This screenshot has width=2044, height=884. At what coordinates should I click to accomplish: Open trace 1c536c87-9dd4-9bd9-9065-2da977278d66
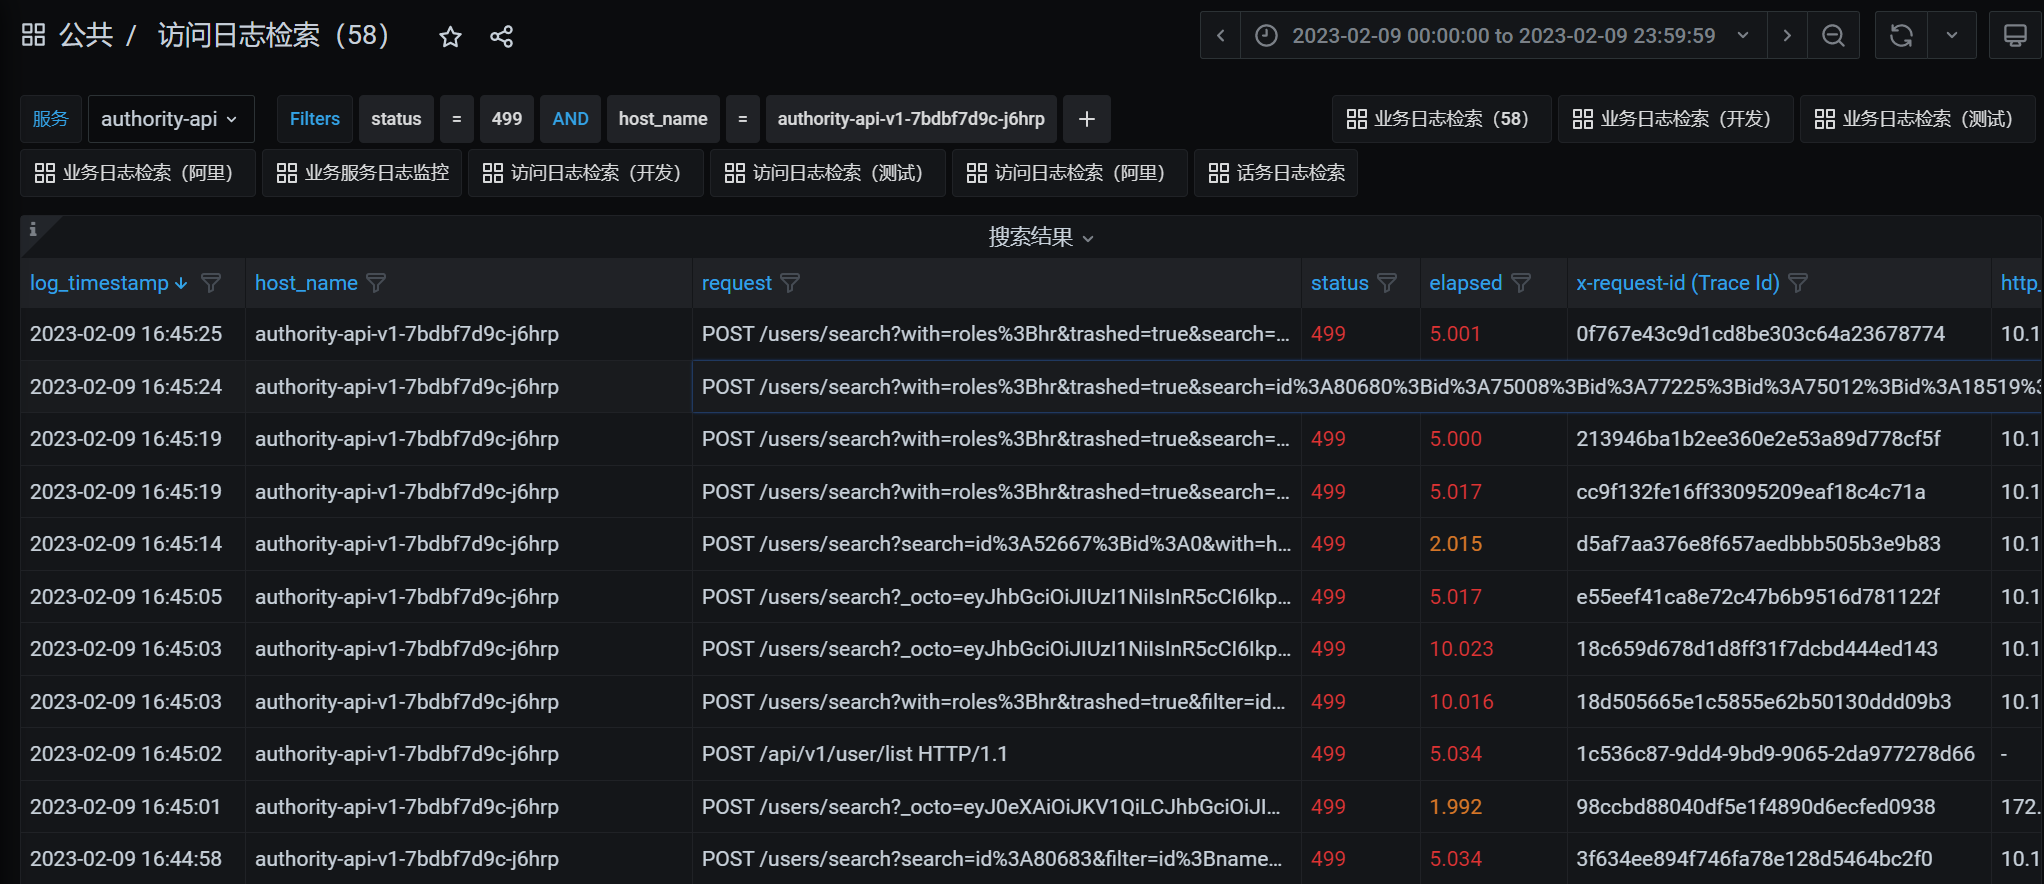click(x=1775, y=754)
